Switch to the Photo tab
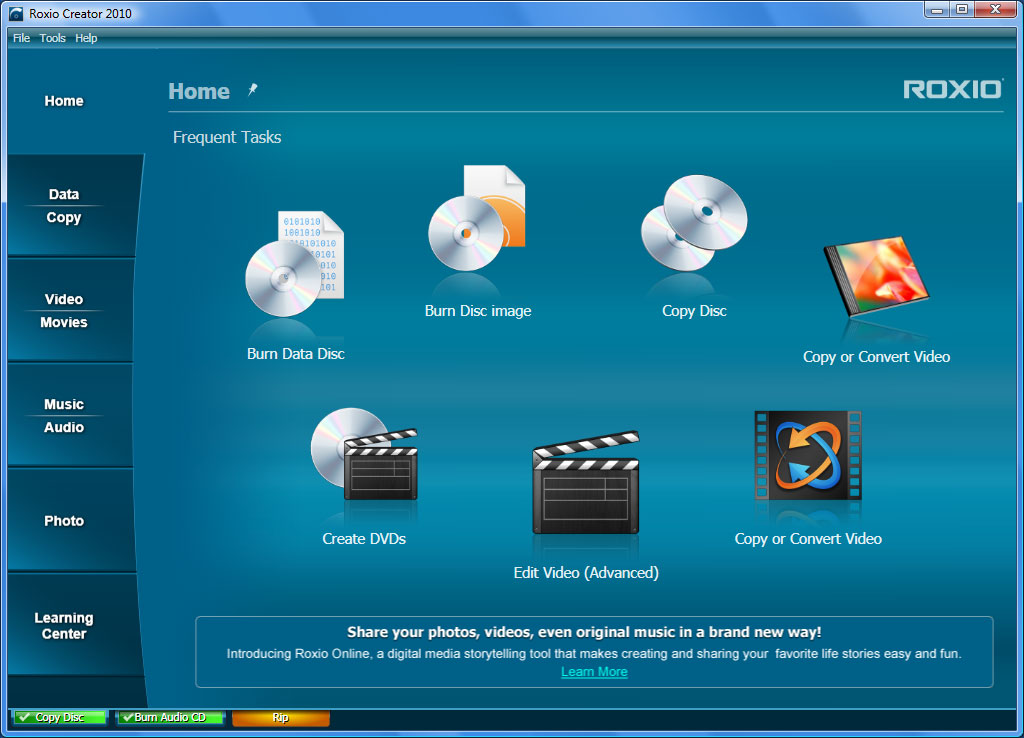Viewport: 1024px width, 738px height. [x=63, y=520]
